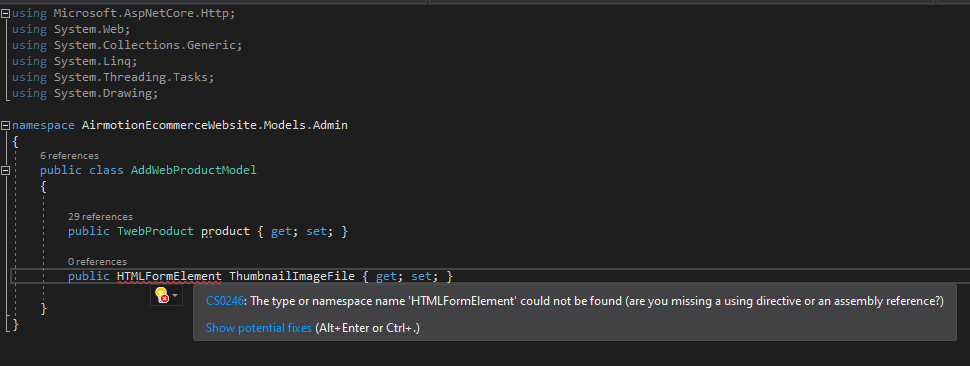Viewport: 970px width, 366px height.
Task: Collapse the using directives block
Action: pyautogui.click(x=6, y=13)
